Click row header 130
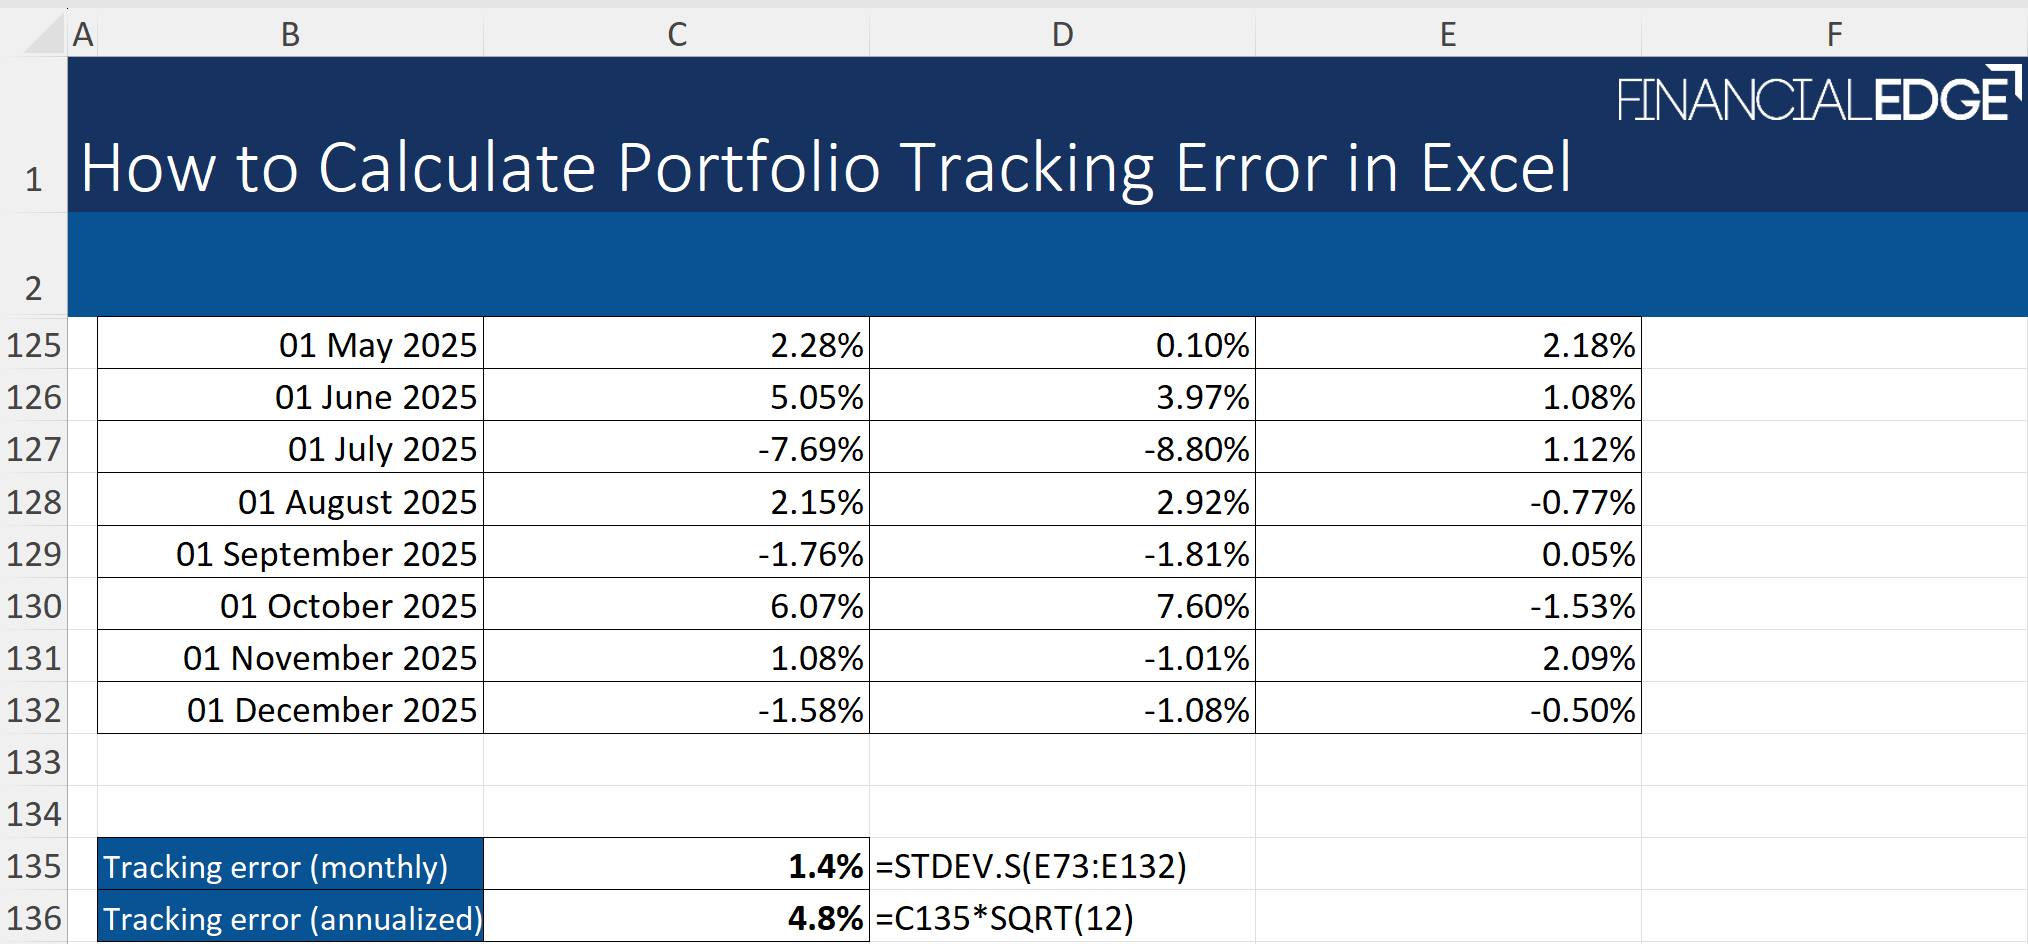The width and height of the screenshot is (2028, 944). [34, 606]
